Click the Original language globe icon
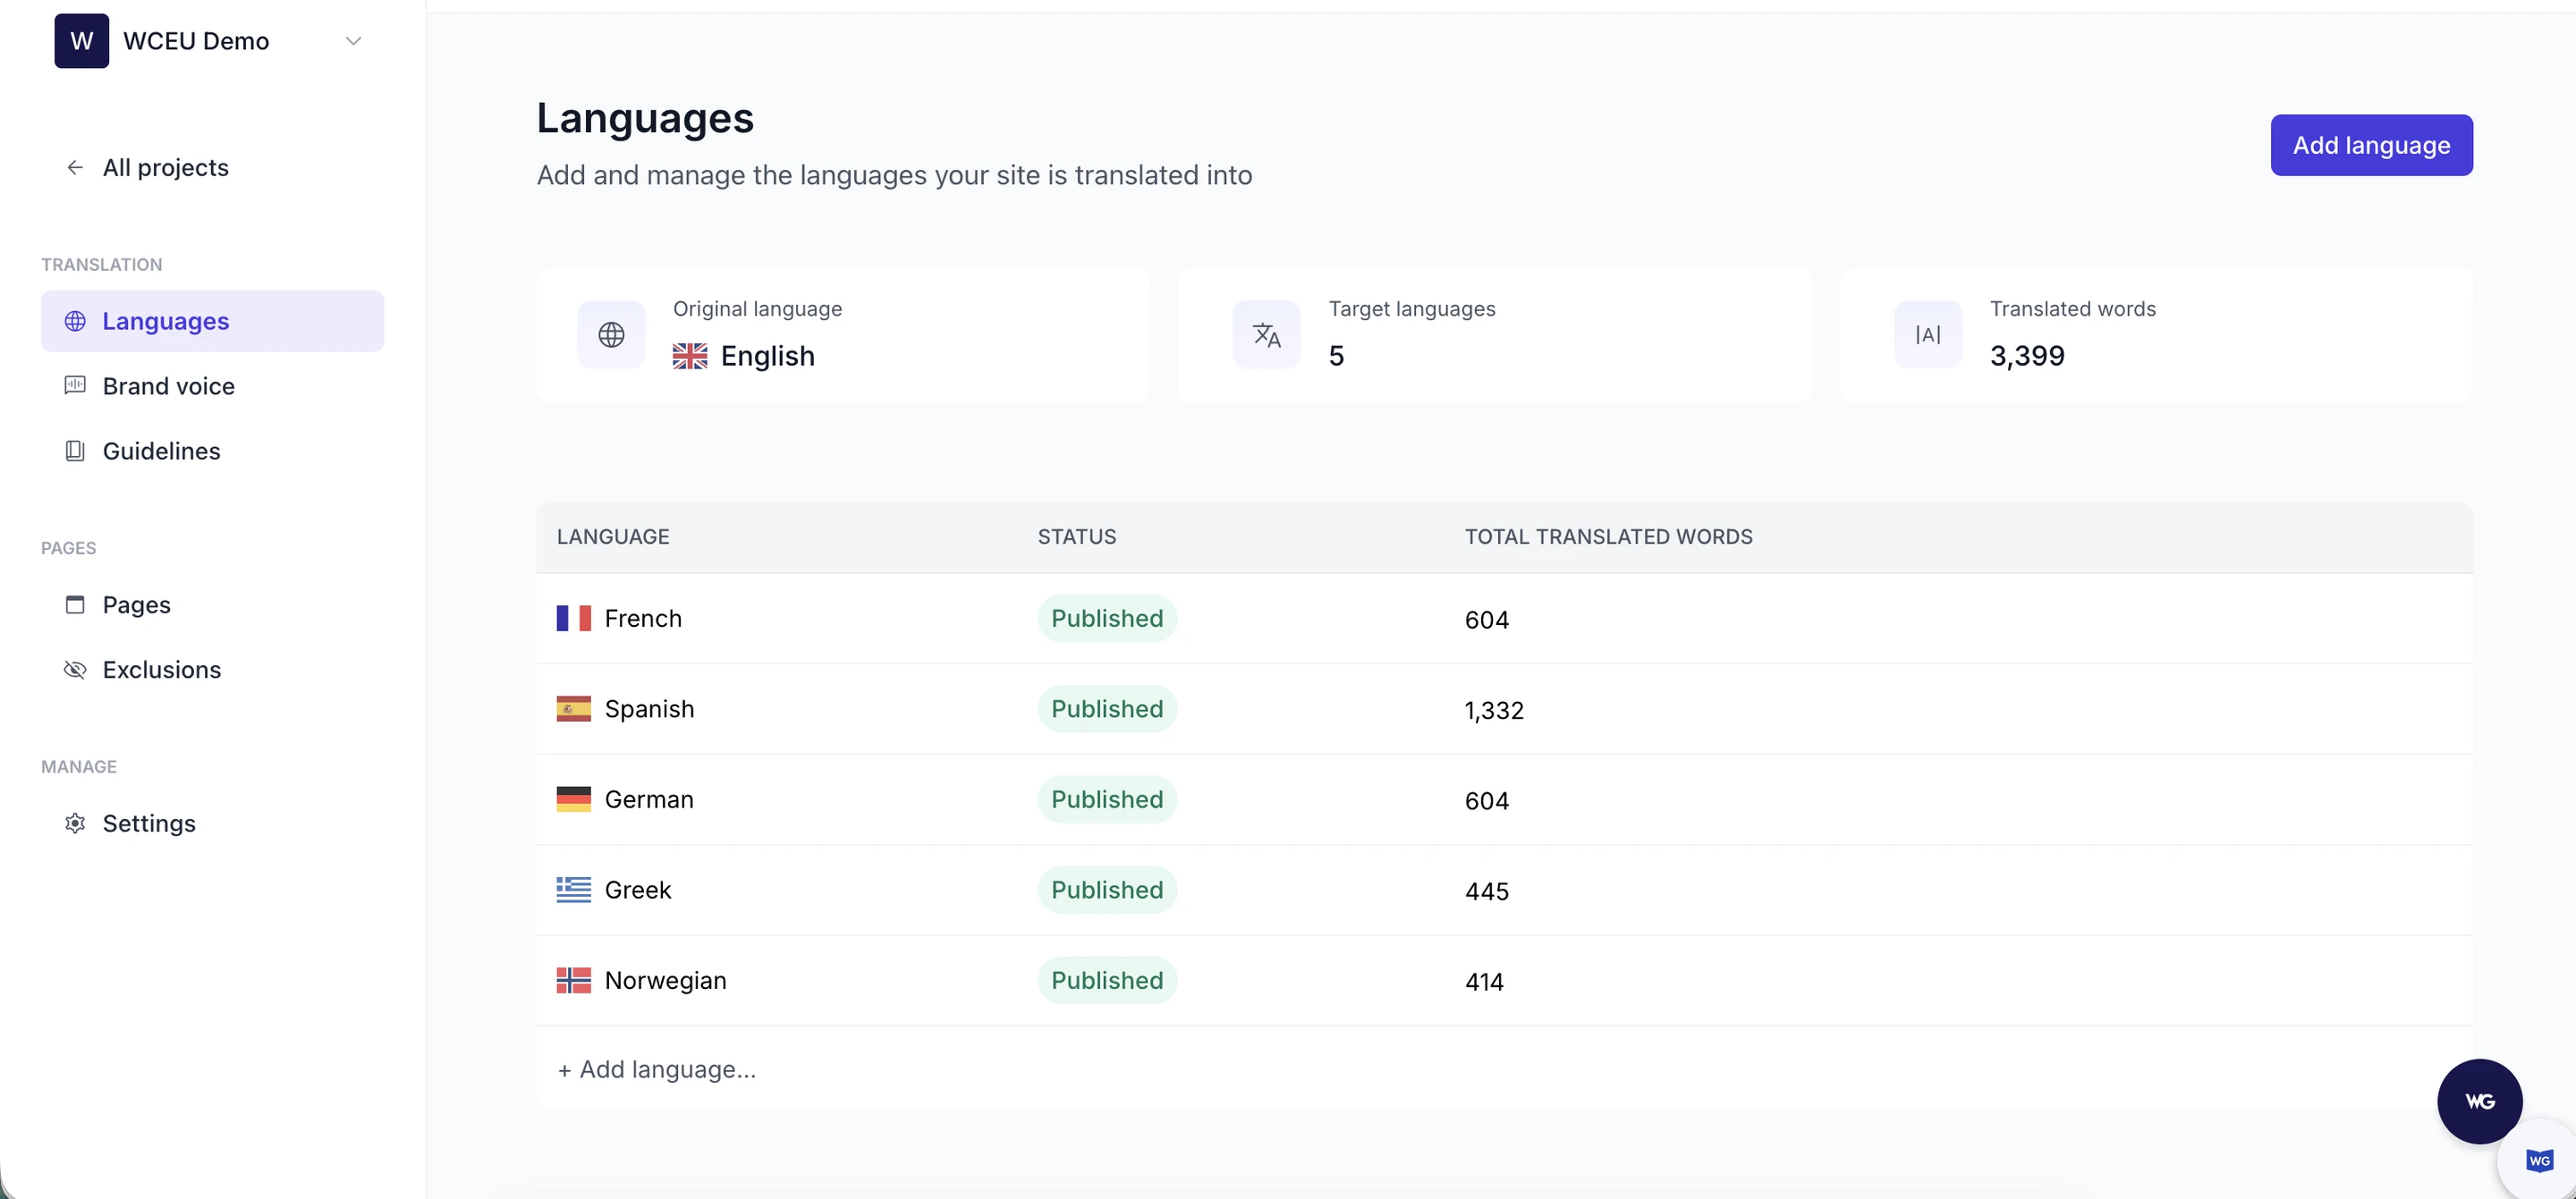2576x1199 pixels. click(x=612, y=335)
